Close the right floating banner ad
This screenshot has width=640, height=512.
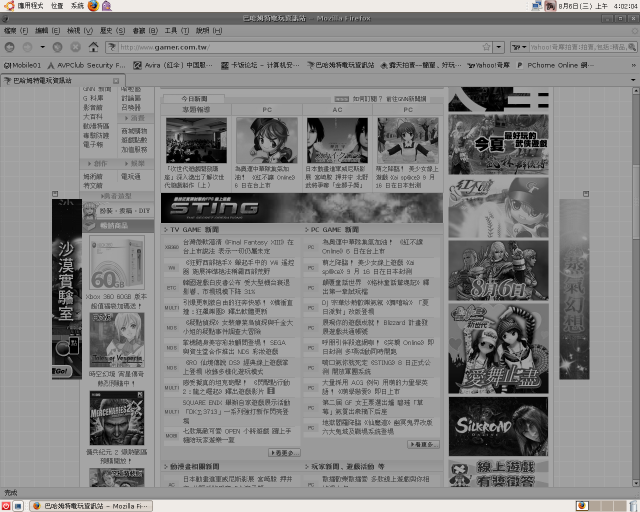(586, 194)
